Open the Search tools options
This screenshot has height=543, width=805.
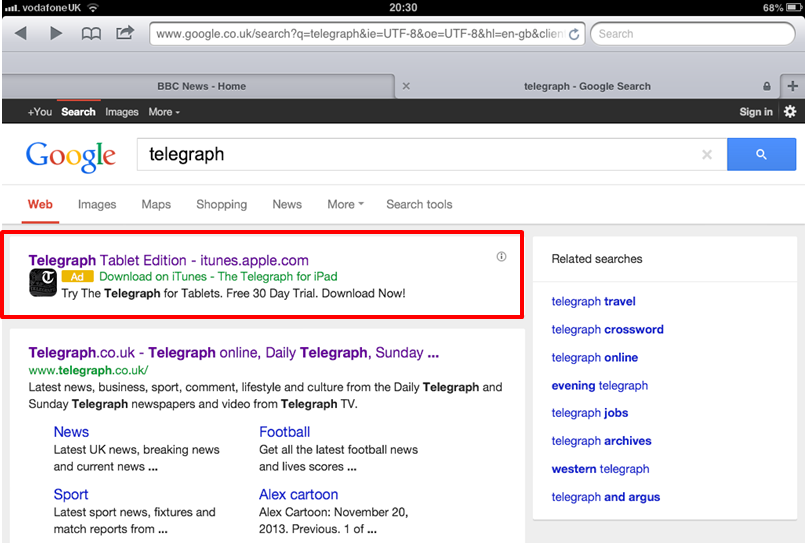[419, 204]
